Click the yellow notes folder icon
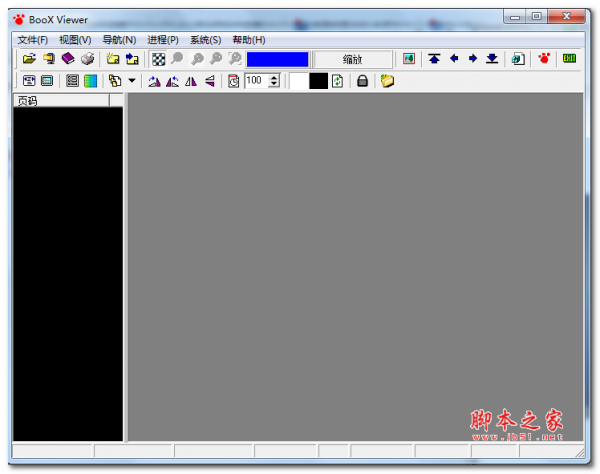Image resolution: width=600 pixels, height=474 pixels. [x=387, y=81]
